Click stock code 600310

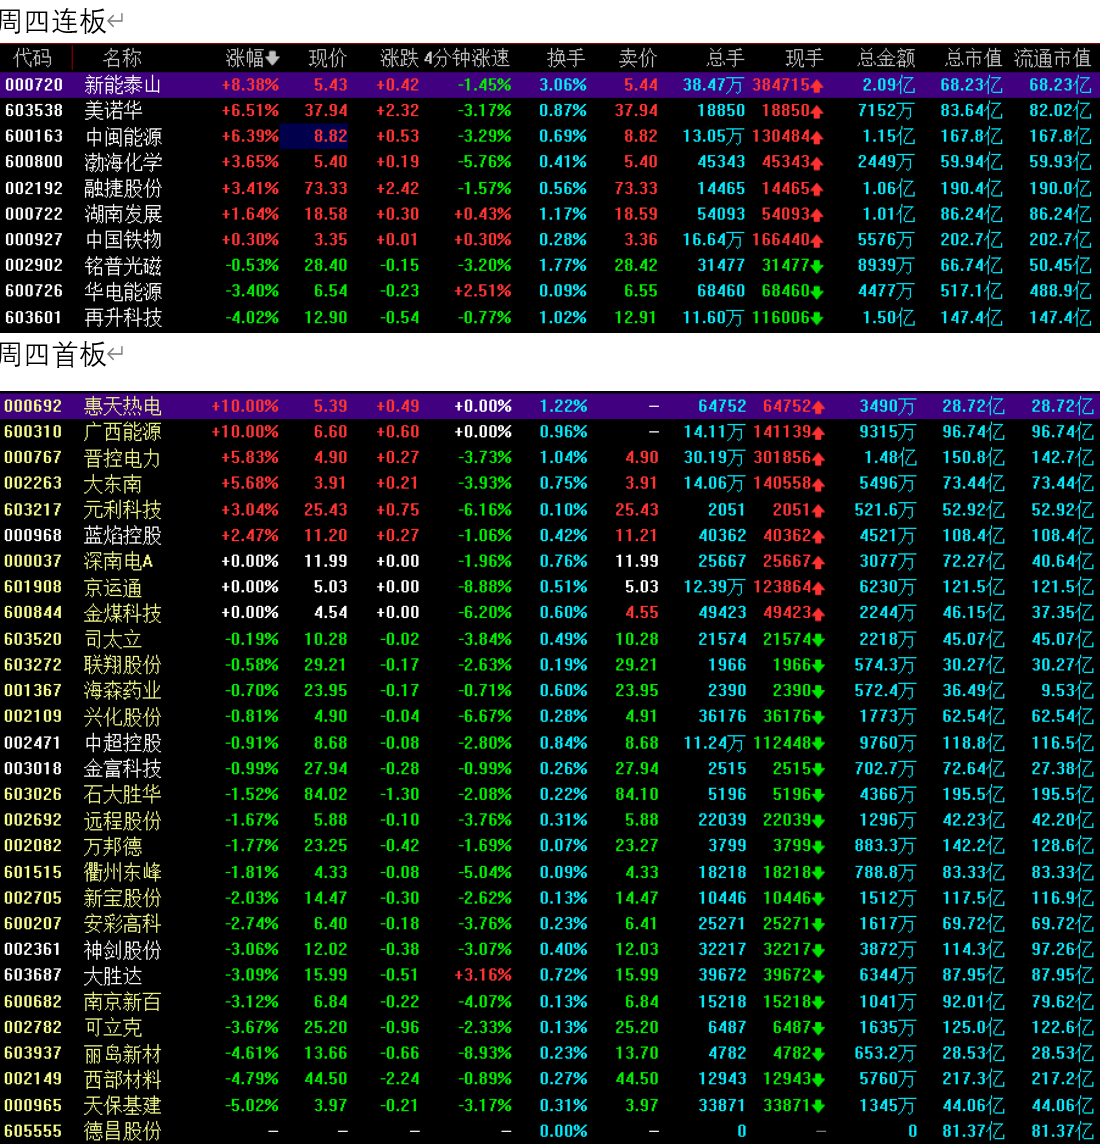pos(34,432)
